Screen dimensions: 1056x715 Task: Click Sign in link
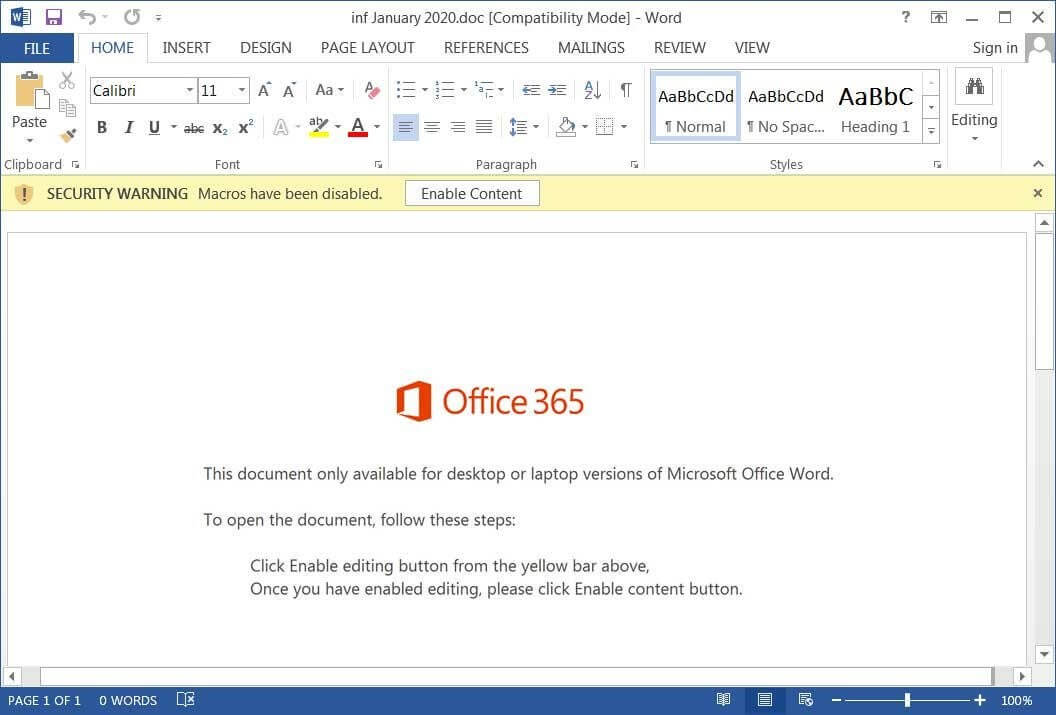coord(994,47)
